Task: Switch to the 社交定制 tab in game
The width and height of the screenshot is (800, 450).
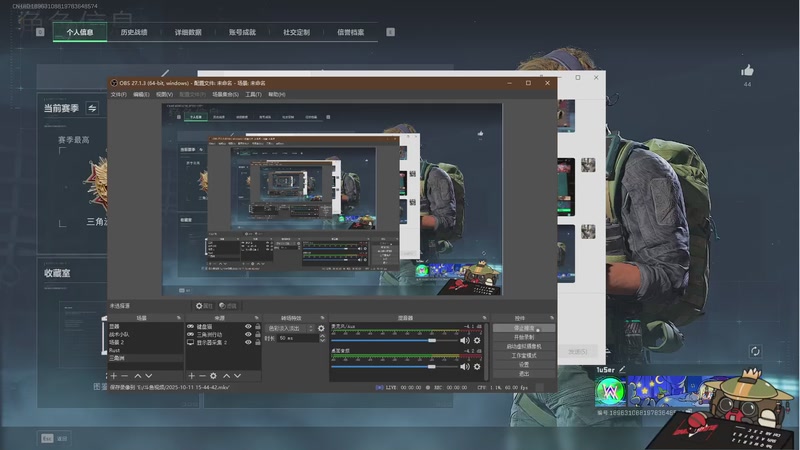Action: click(296, 32)
